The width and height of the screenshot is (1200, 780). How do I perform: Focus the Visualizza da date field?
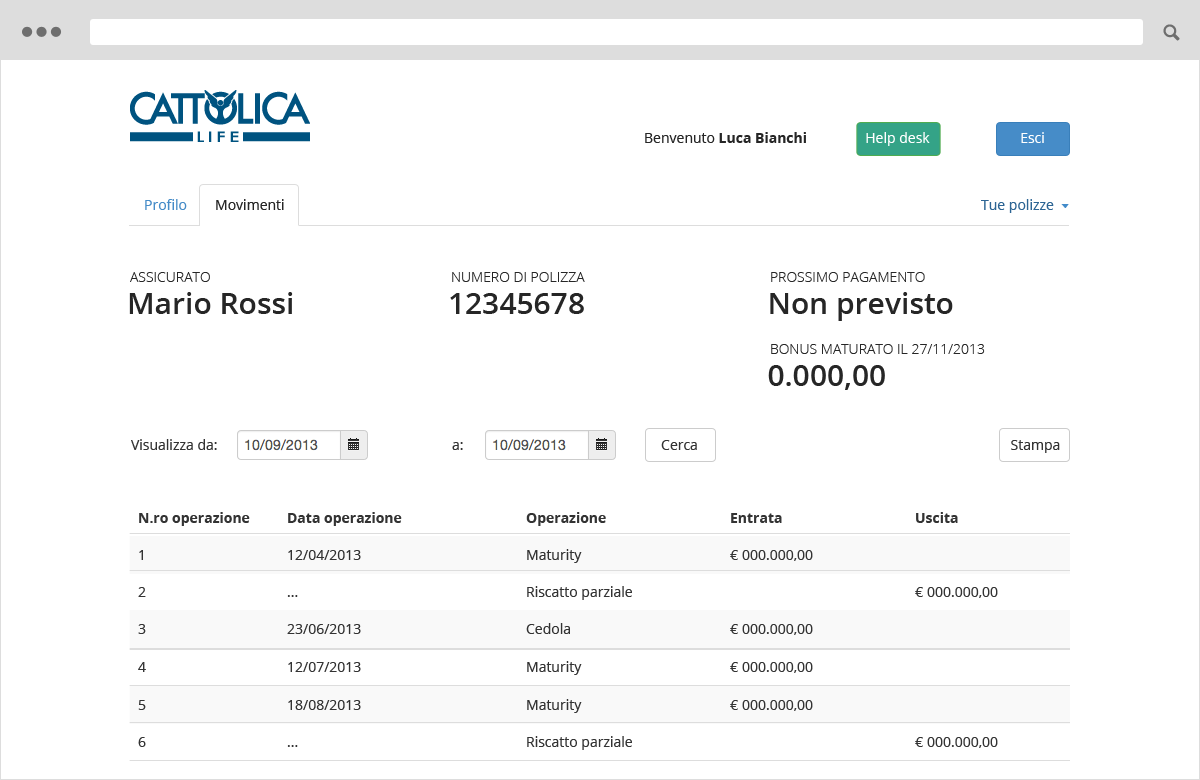pos(289,445)
